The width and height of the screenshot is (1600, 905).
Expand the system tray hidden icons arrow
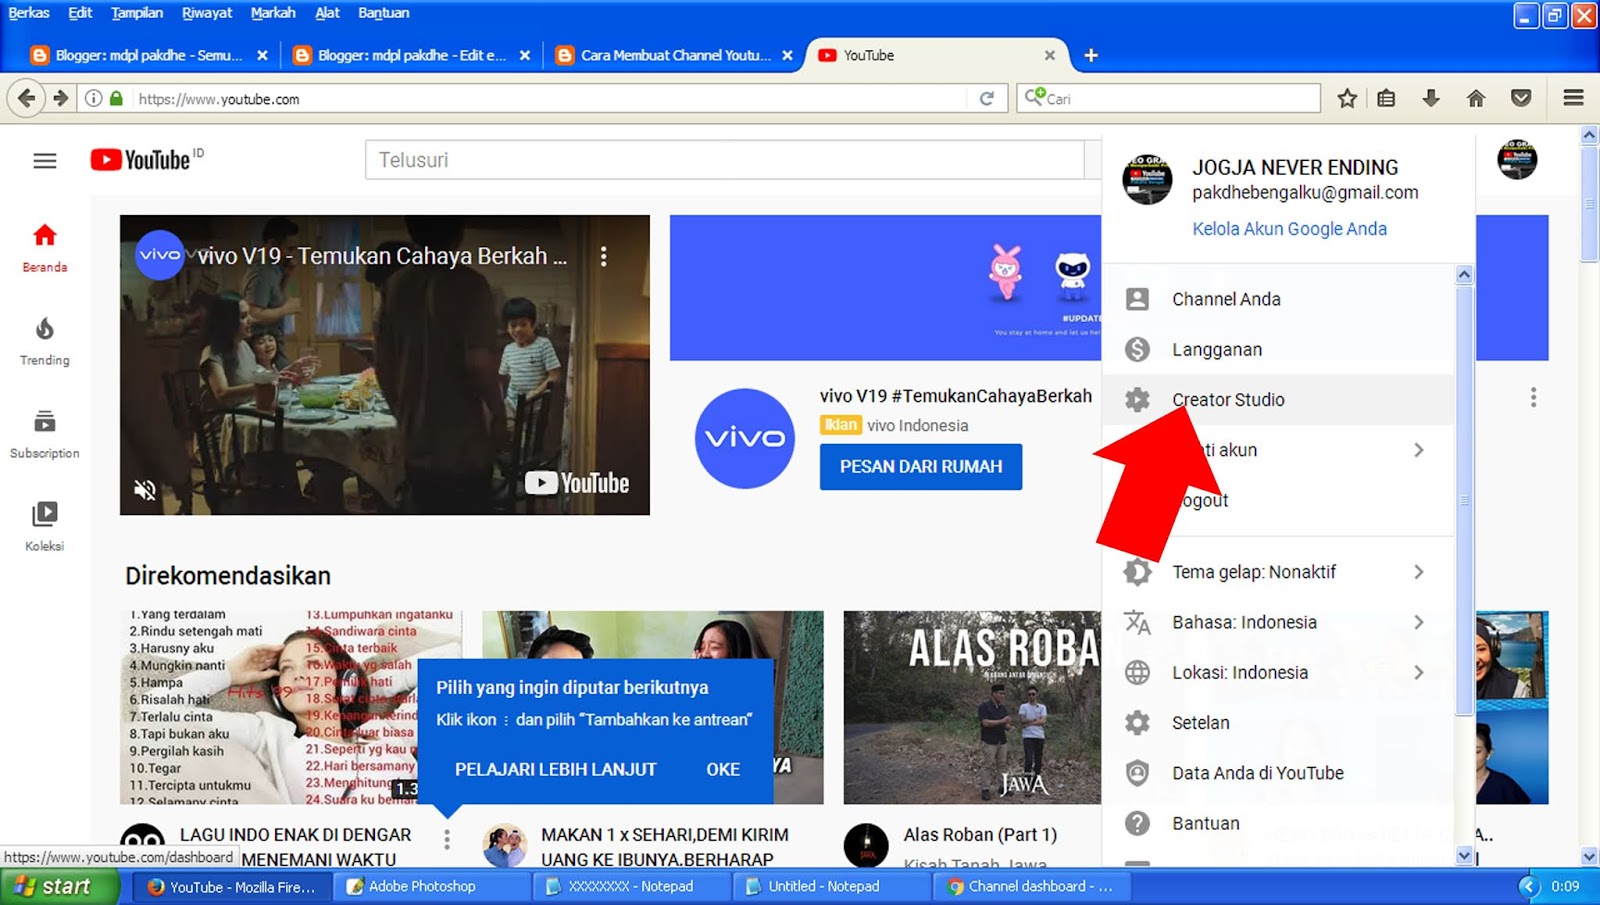(x=1528, y=886)
